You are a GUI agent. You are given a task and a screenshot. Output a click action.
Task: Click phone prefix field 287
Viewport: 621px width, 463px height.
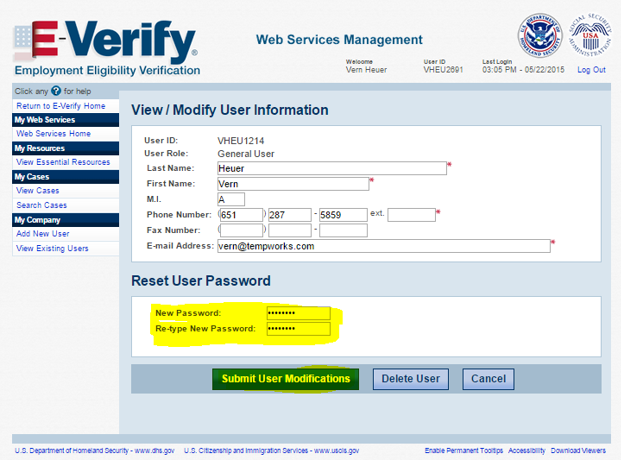(x=290, y=215)
